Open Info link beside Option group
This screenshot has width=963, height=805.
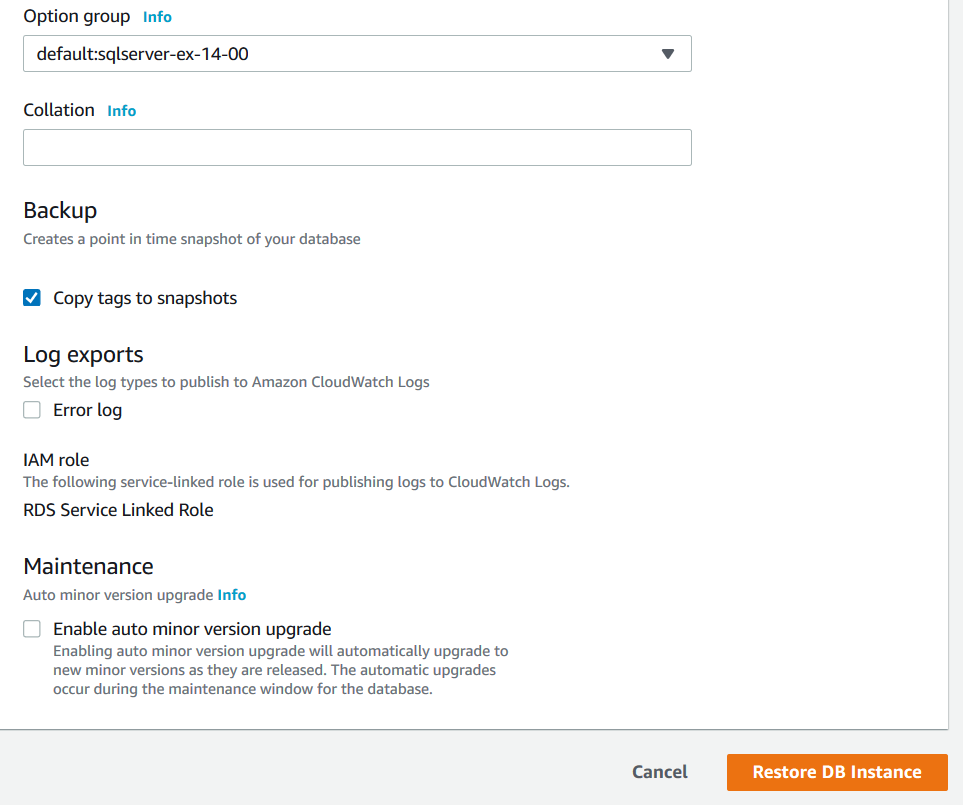[x=157, y=17]
